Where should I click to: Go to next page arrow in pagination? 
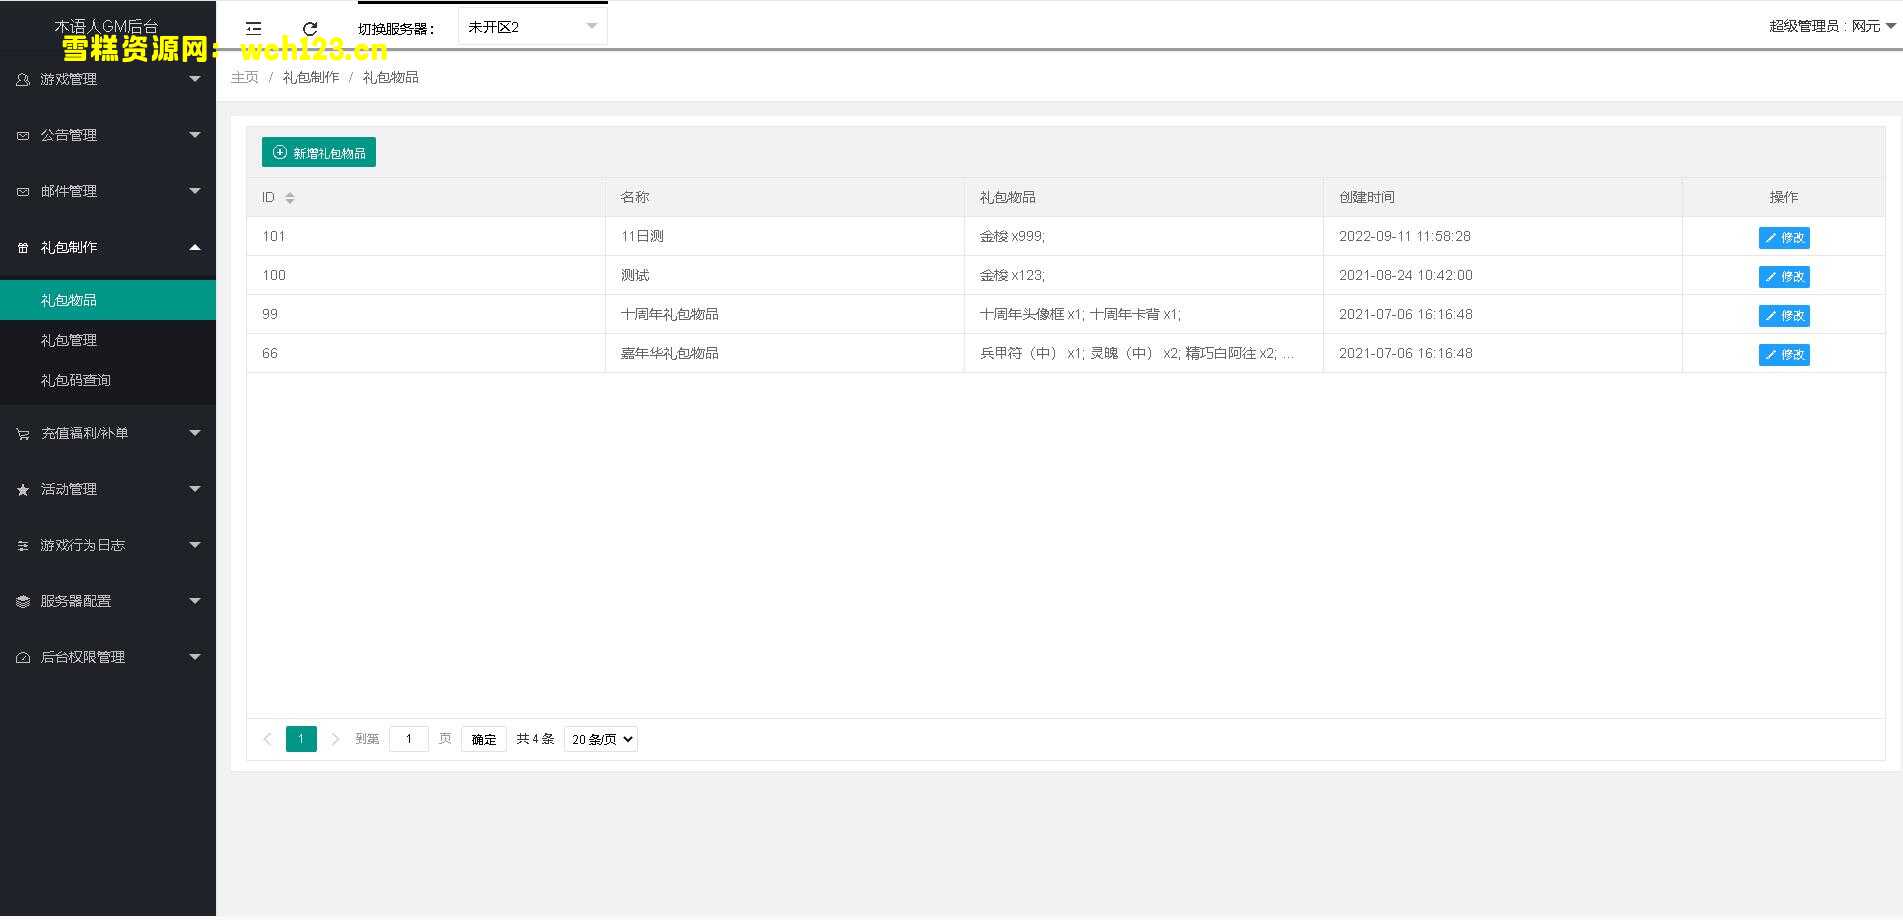tap(335, 739)
